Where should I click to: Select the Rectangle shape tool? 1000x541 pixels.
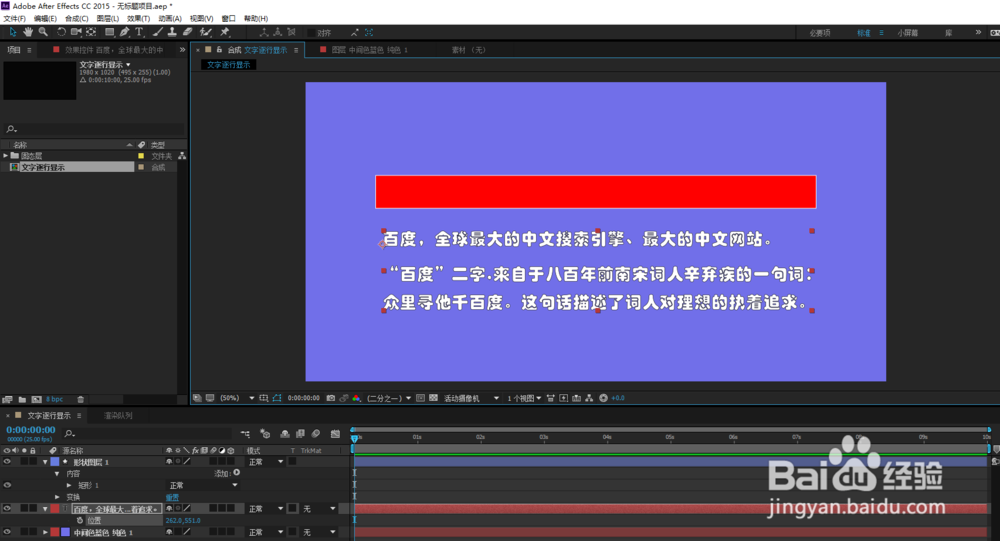tap(110, 31)
